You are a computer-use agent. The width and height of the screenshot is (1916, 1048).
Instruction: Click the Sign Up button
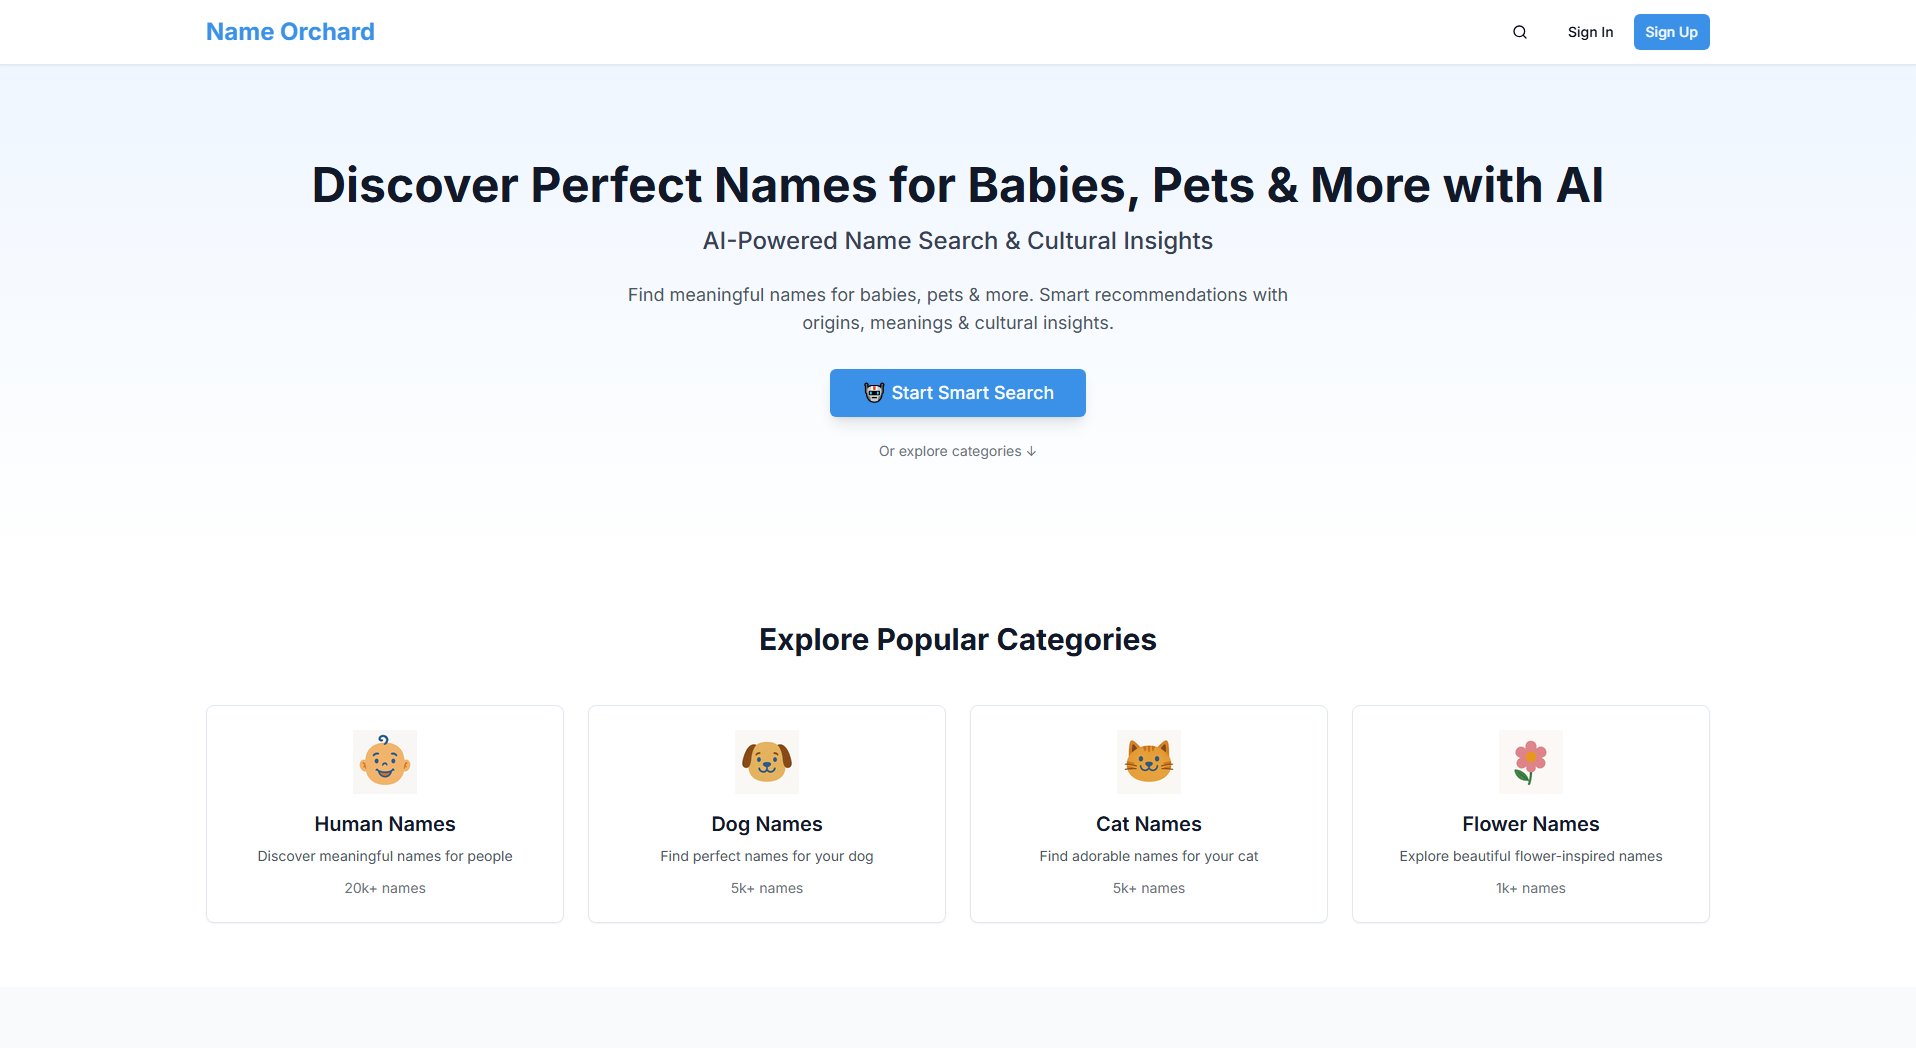(x=1670, y=31)
